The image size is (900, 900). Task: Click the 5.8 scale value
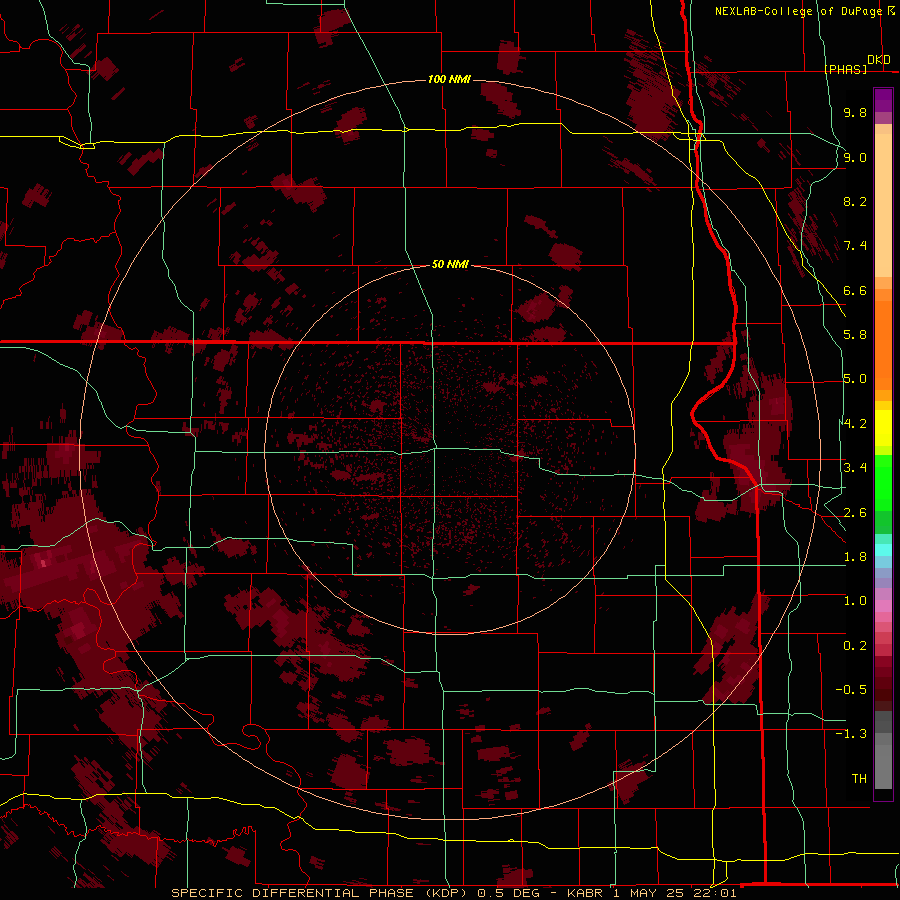pos(855,335)
